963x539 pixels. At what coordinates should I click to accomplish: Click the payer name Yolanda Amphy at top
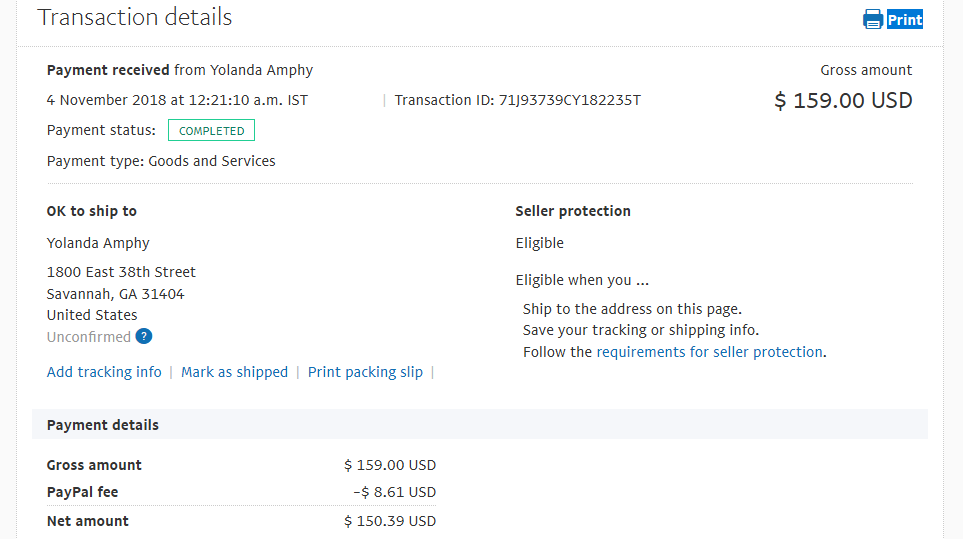[262, 71]
